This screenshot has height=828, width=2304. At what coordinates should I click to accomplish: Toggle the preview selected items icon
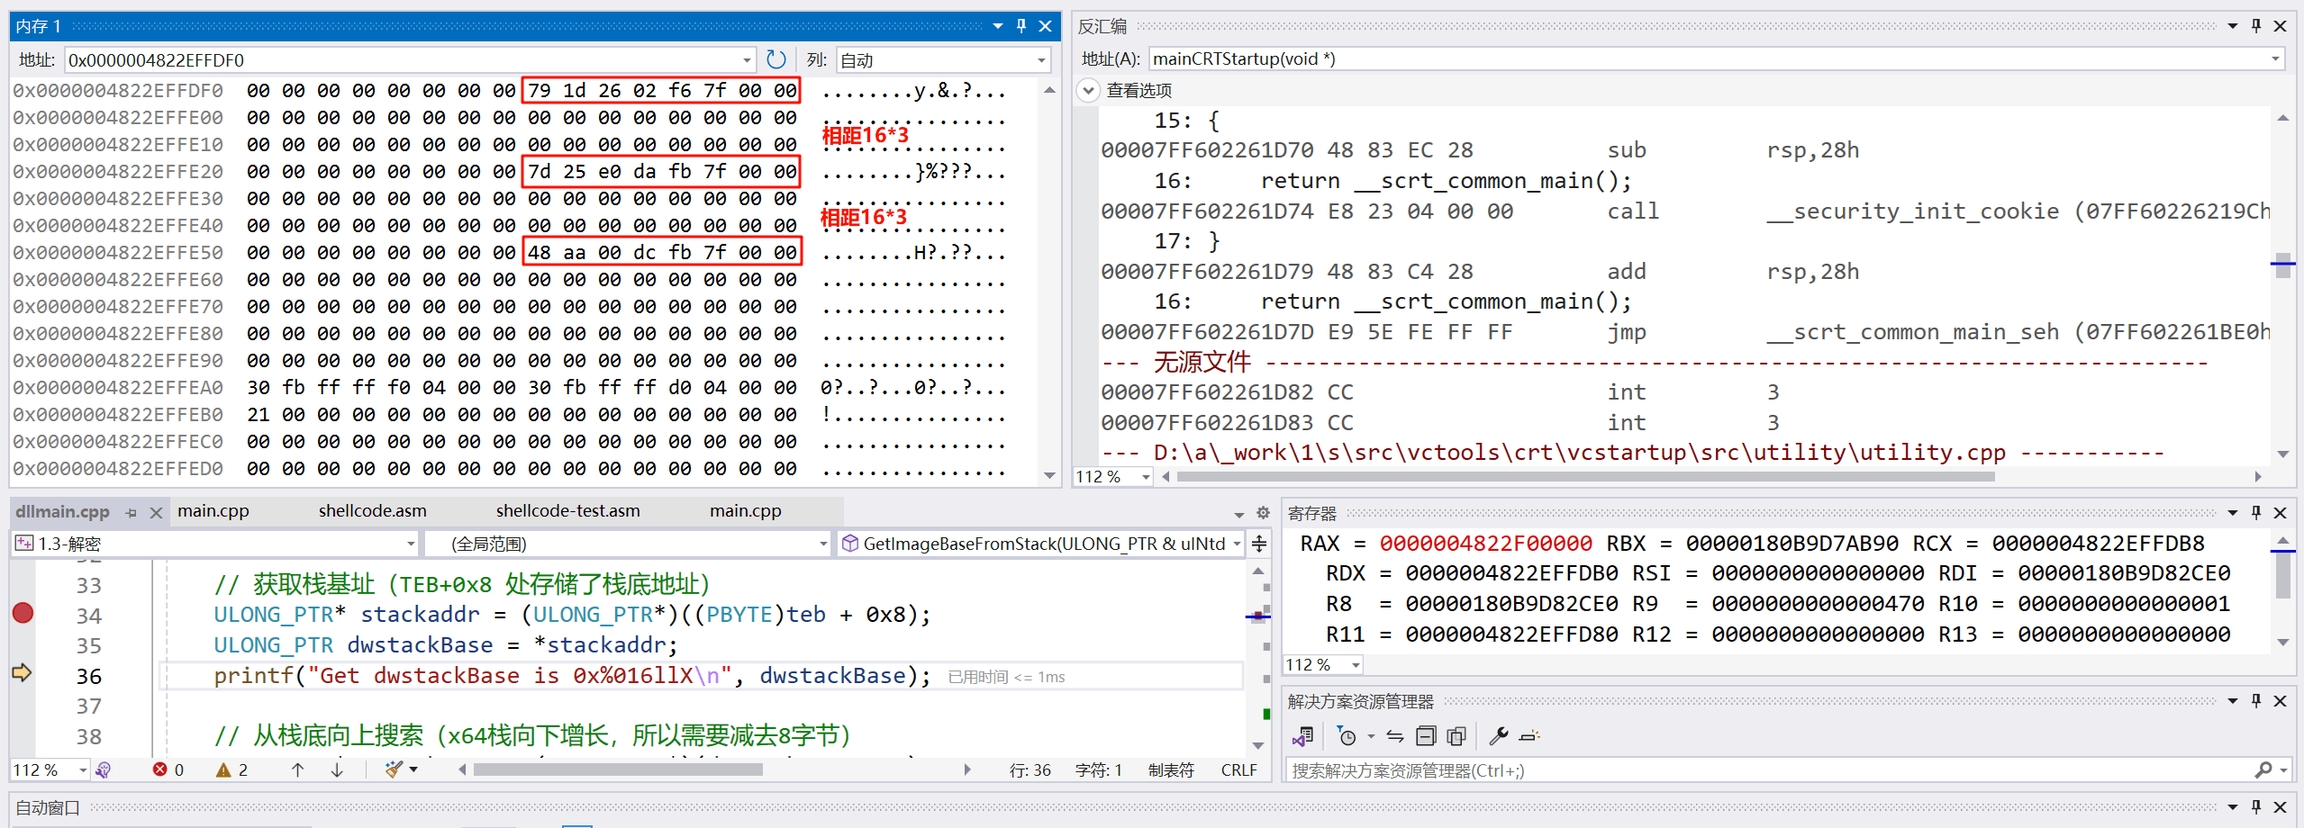pos(1529,737)
